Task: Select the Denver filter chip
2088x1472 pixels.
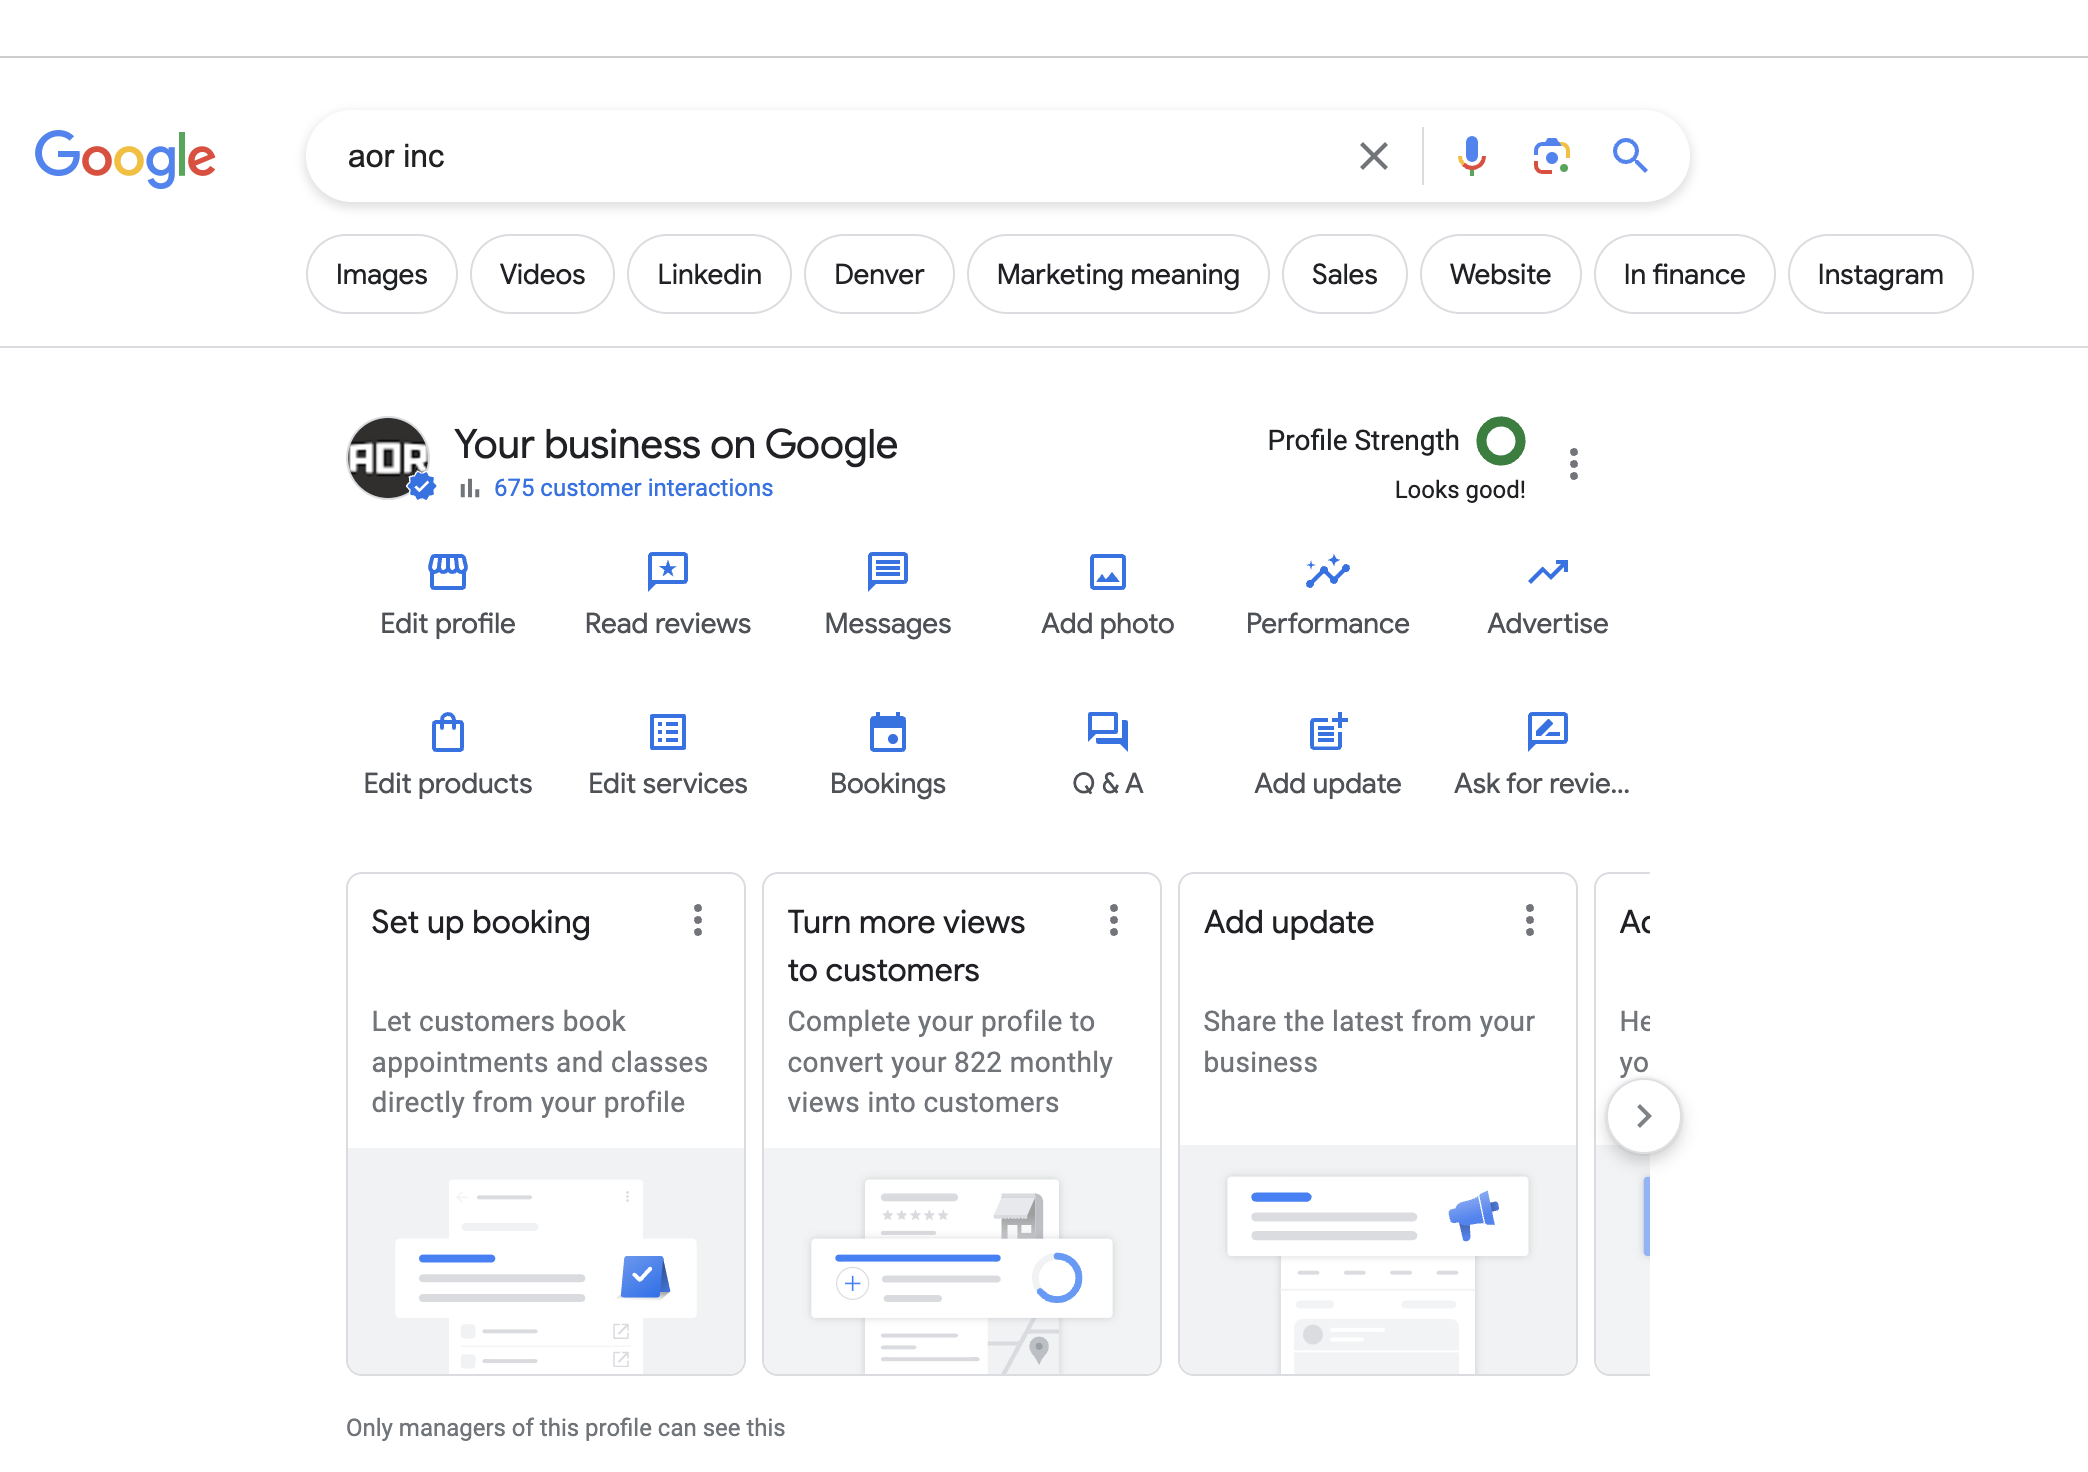Action: pyautogui.click(x=879, y=274)
